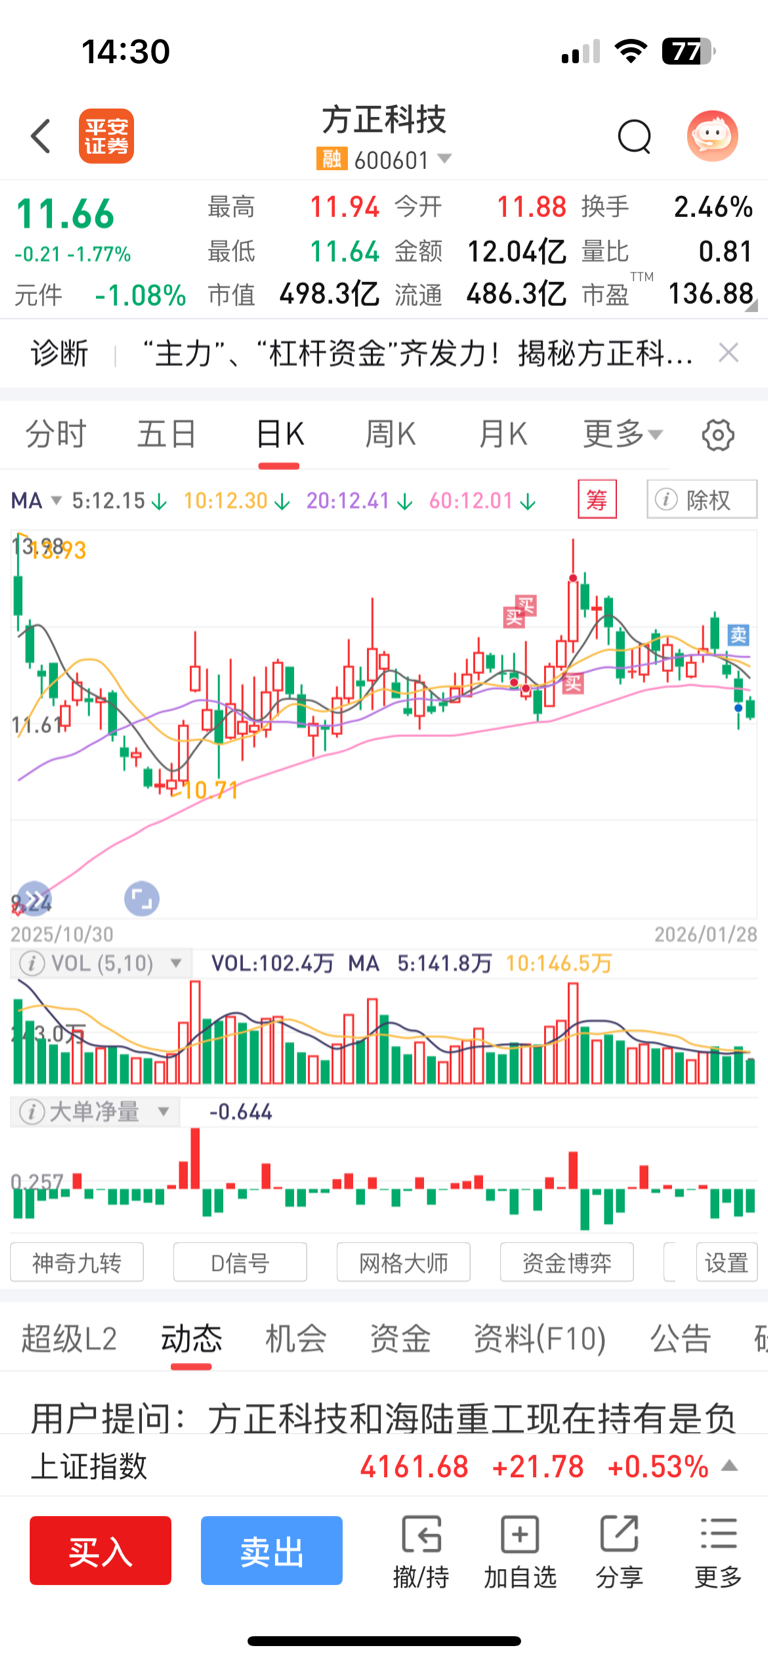The height and width of the screenshot is (1663, 768).
Task: Switch to the 超级L2 tab
Action: [69, 1338]
